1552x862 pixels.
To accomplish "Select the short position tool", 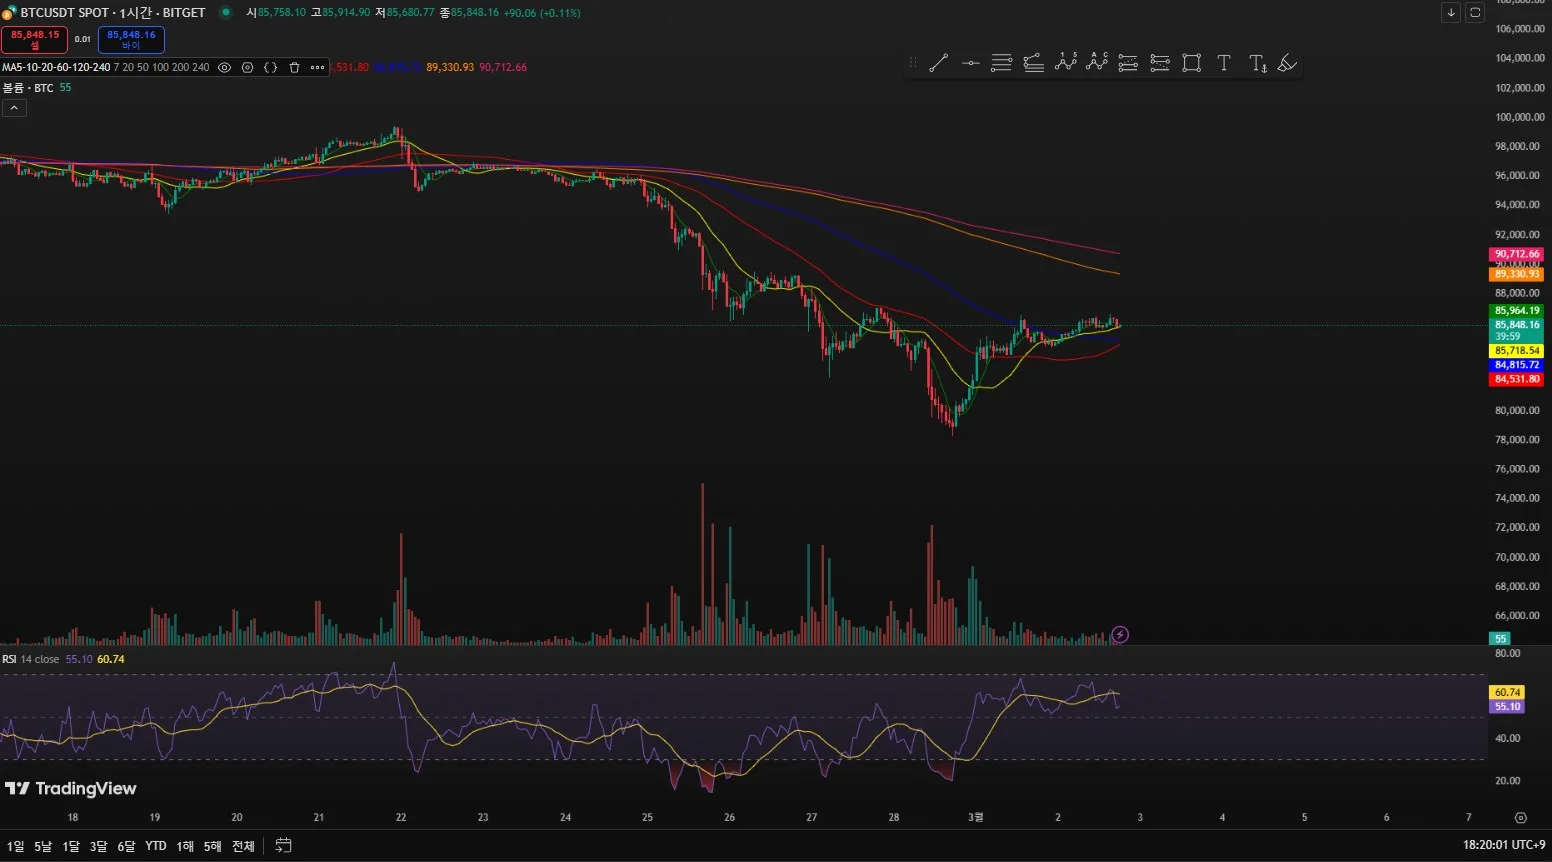I will [x=1160, y=63].
